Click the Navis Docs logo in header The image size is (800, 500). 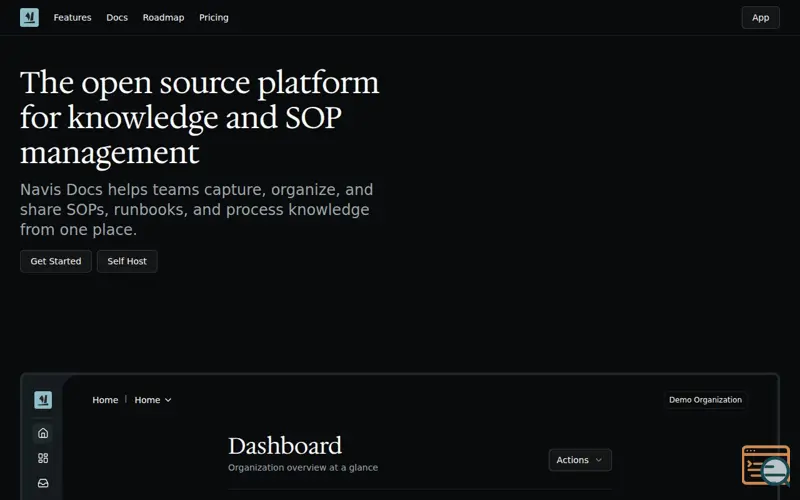[29, 17]
